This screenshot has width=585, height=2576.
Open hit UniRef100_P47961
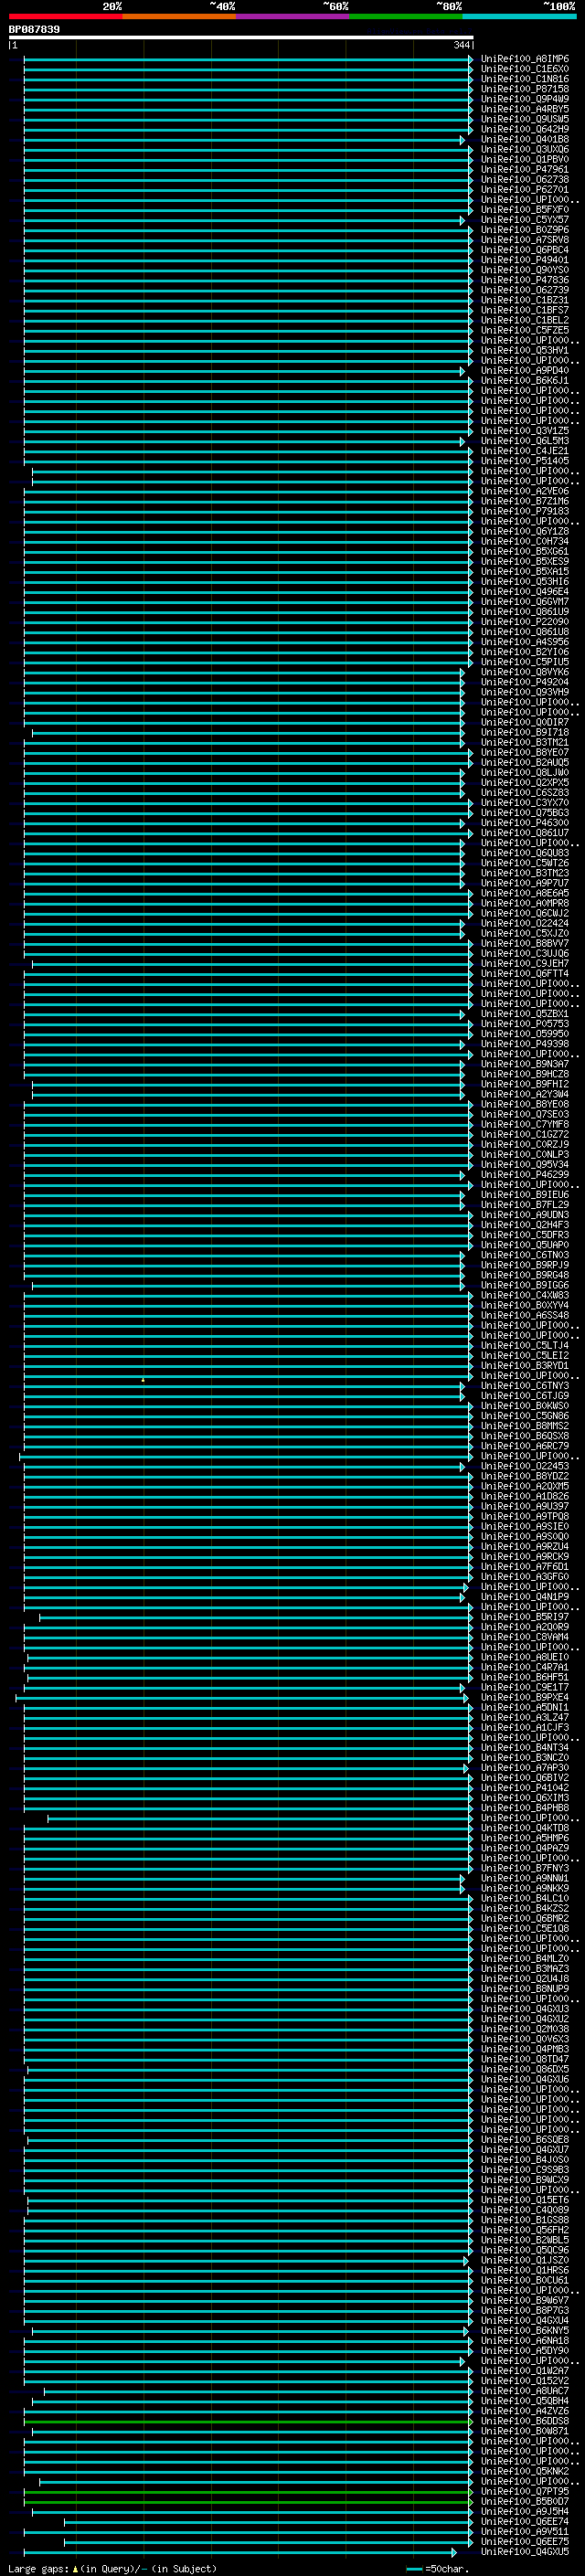pos(525,170)
